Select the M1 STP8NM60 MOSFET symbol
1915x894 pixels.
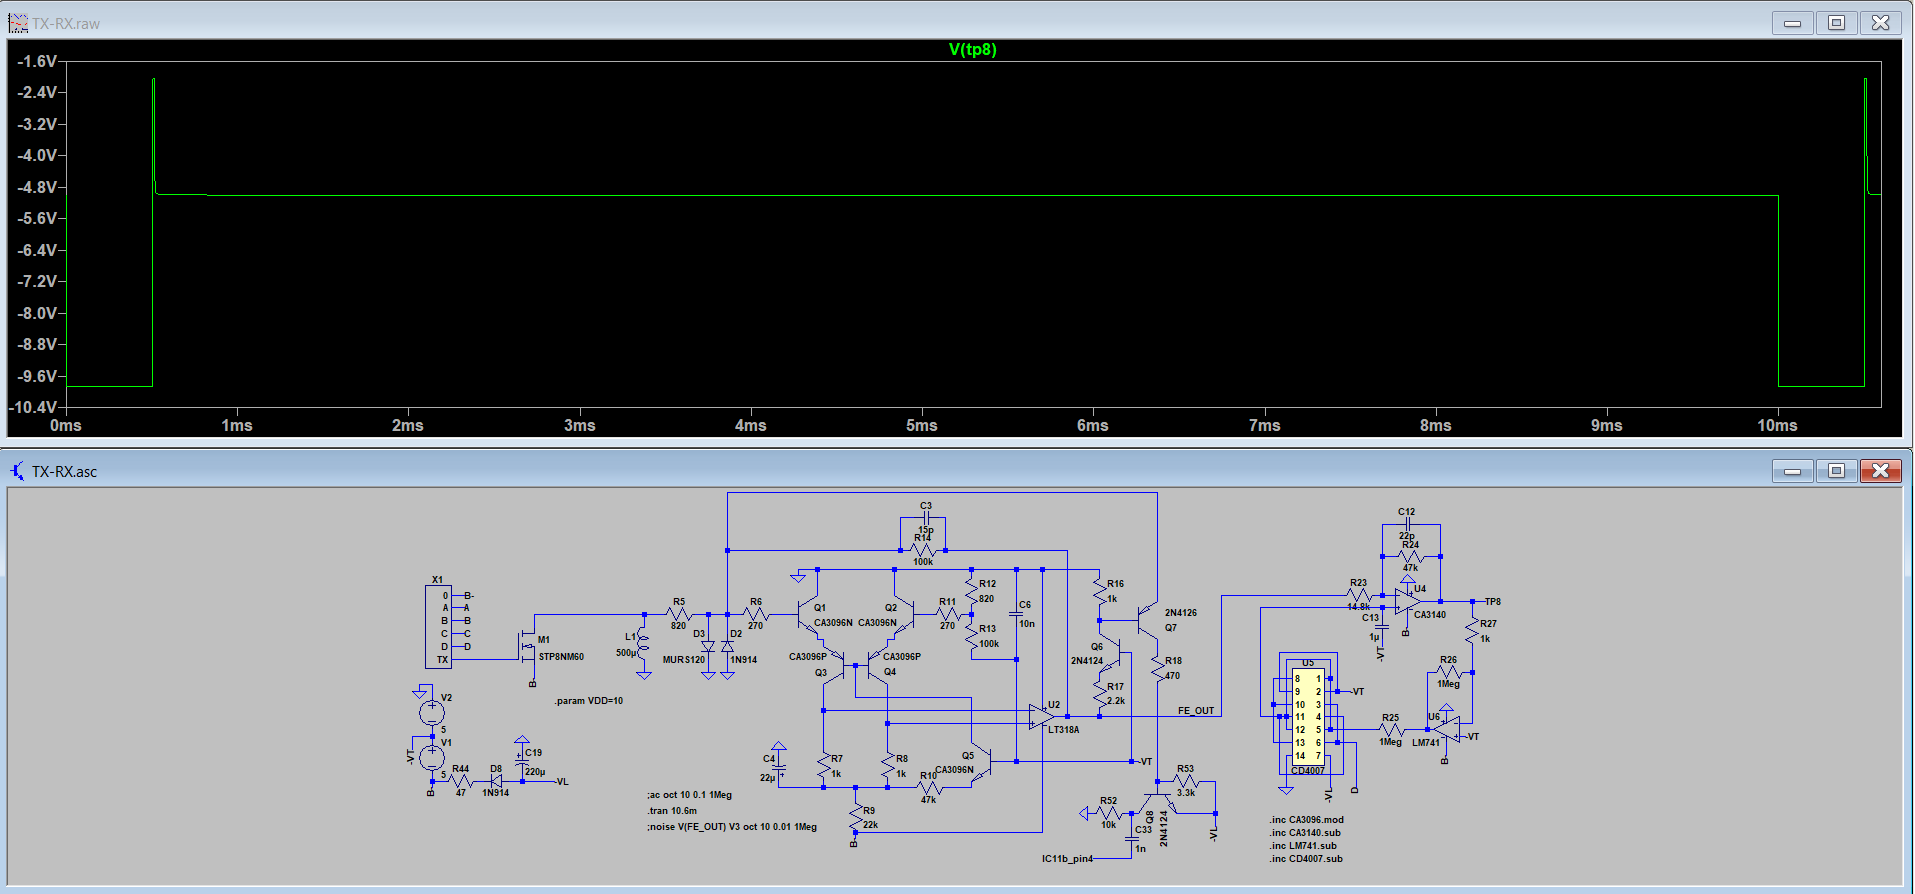tap(527, 648)
